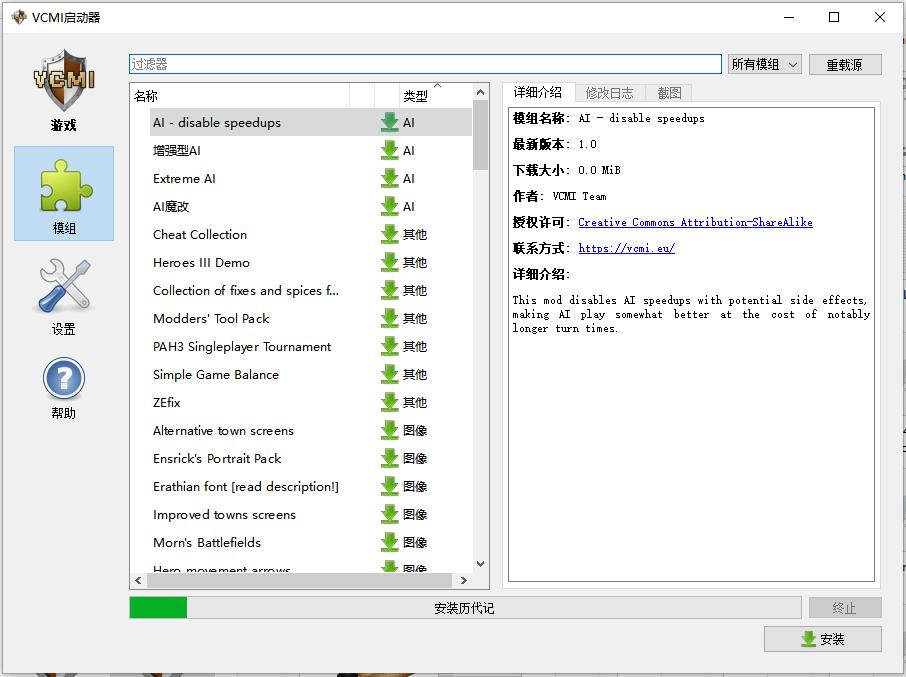This screenshot has height=677, width=906.
Task: Click download icon next to Extreme AI
Action: click(x=390, y=179)
